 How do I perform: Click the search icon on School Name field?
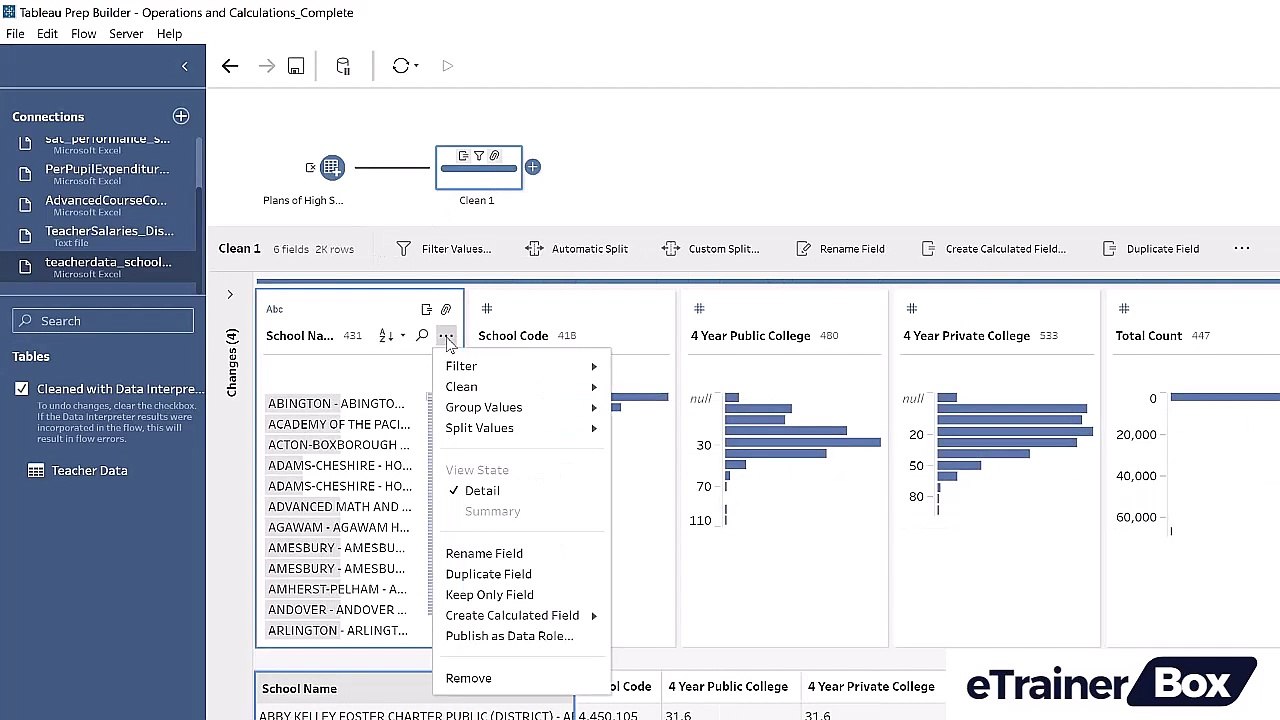pos(422,336)
